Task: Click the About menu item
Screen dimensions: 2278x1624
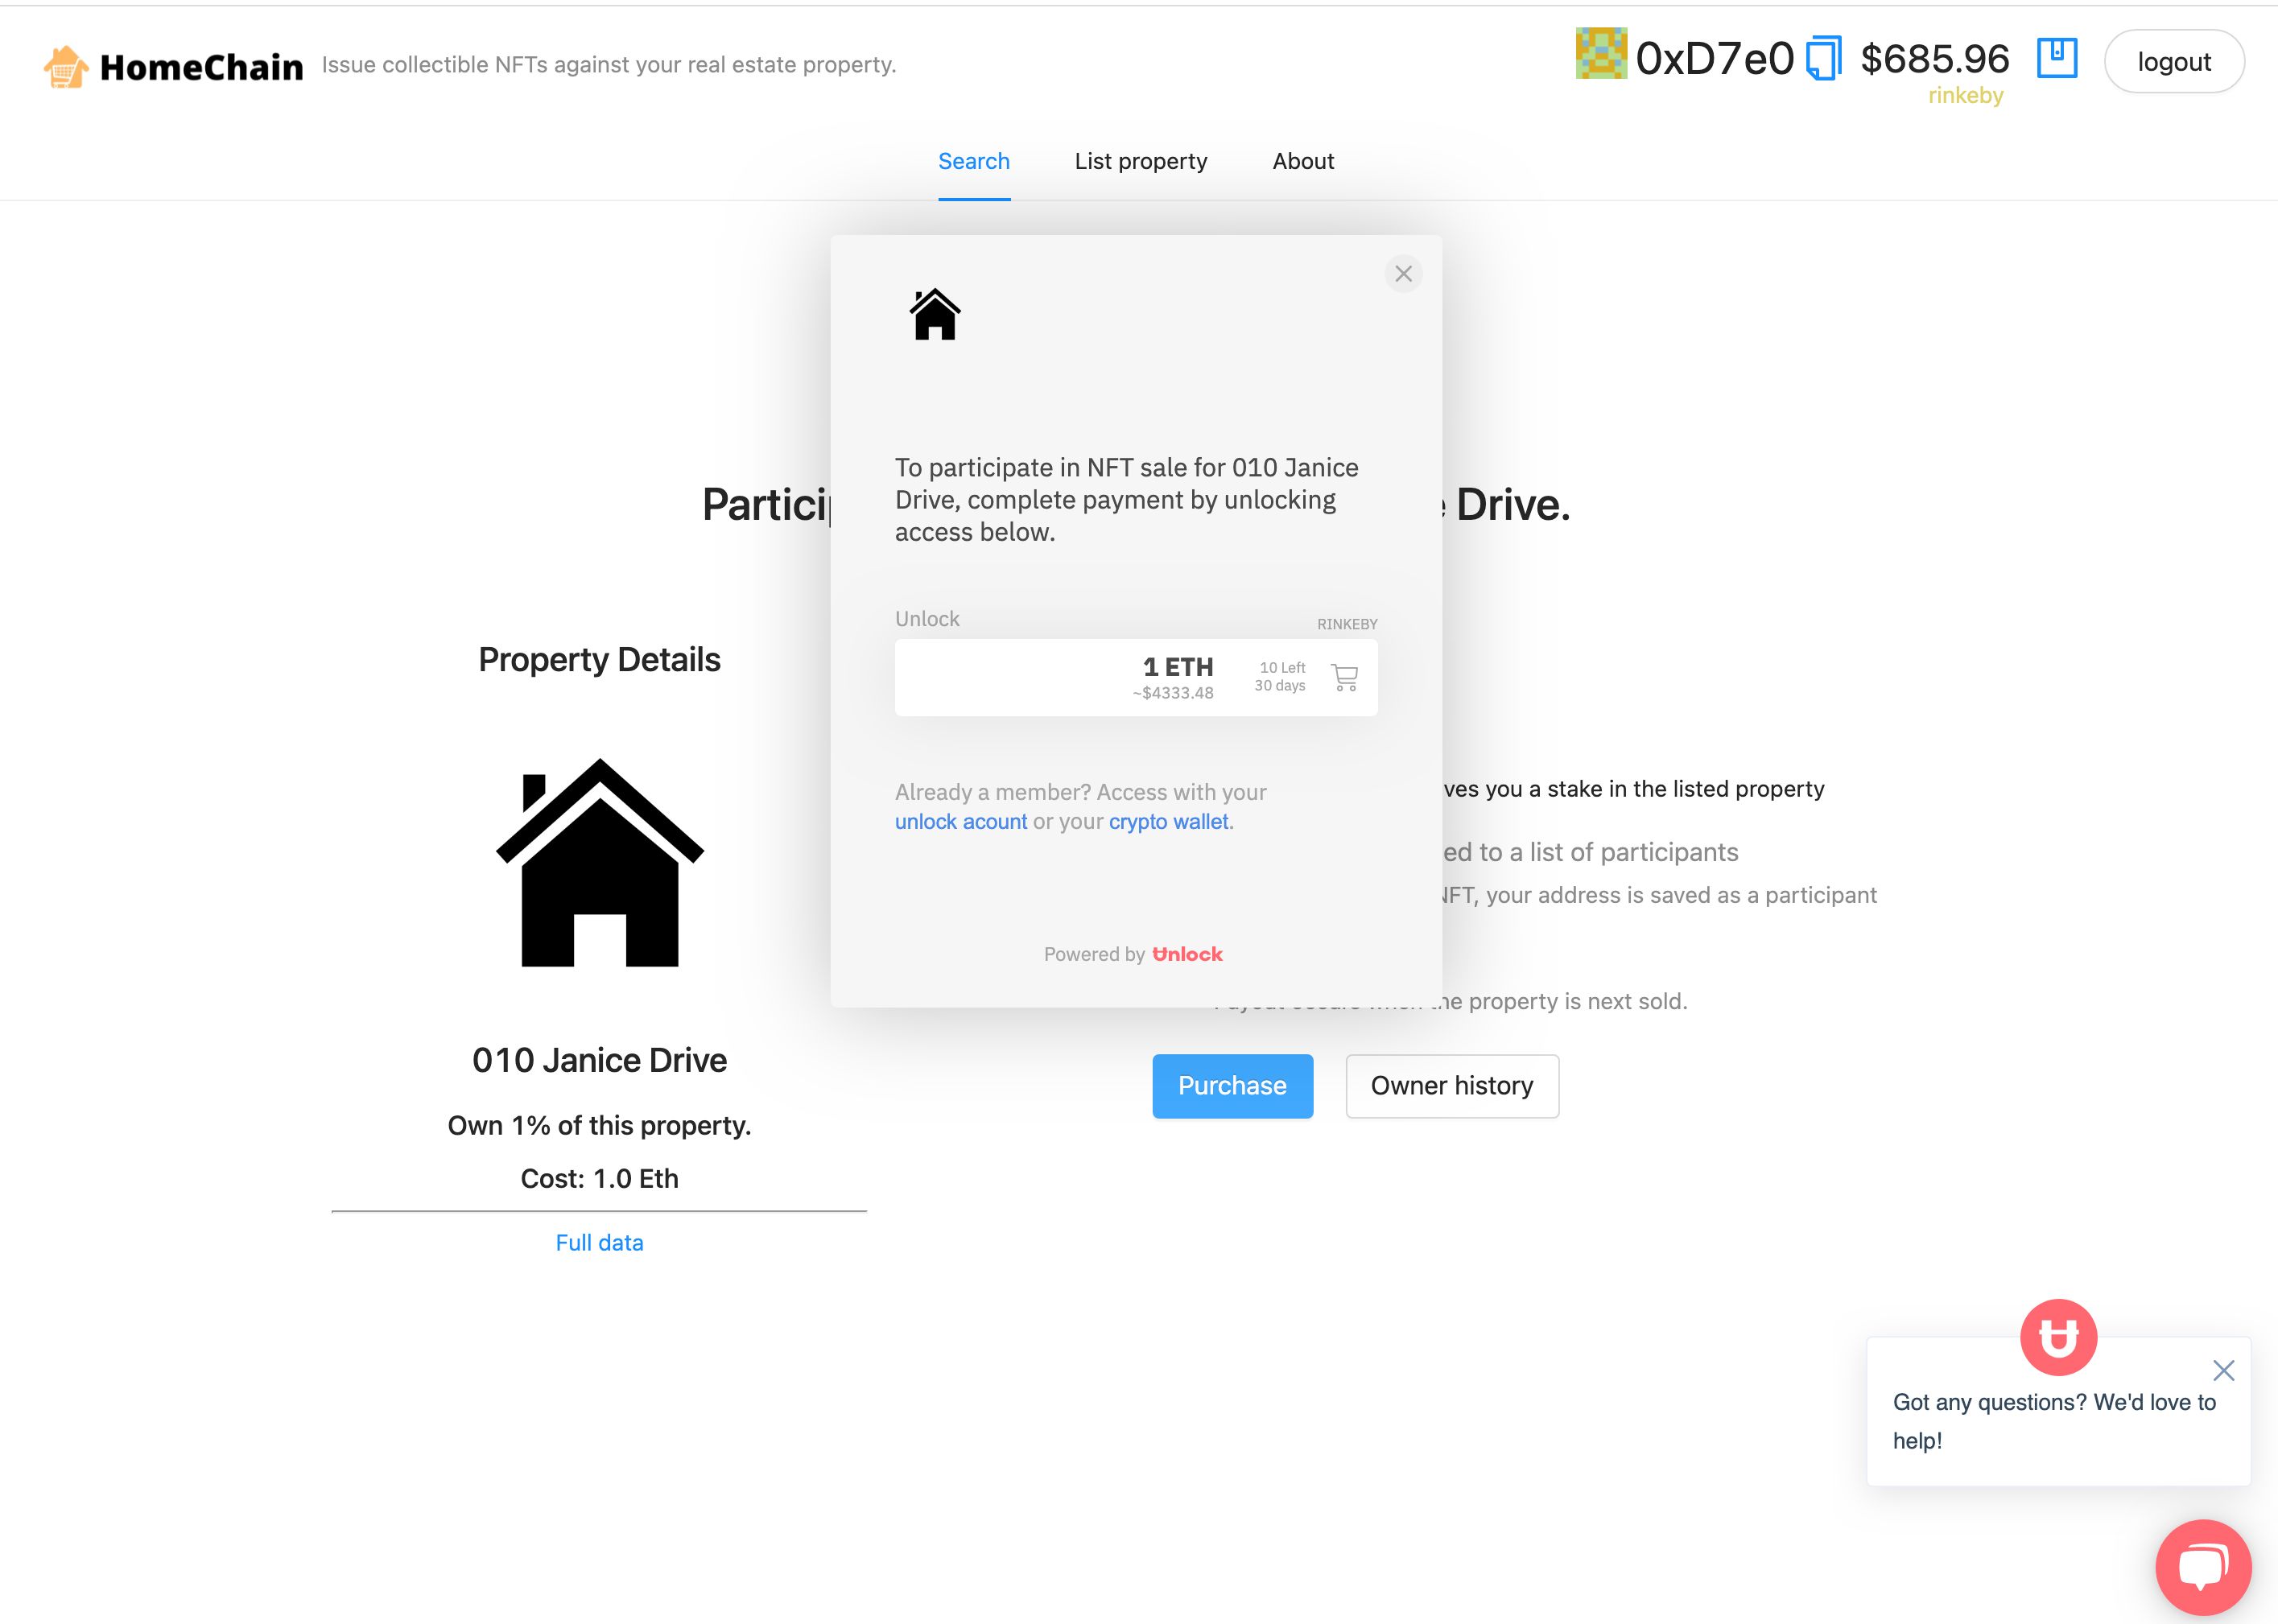Action: click(1302, 160)
